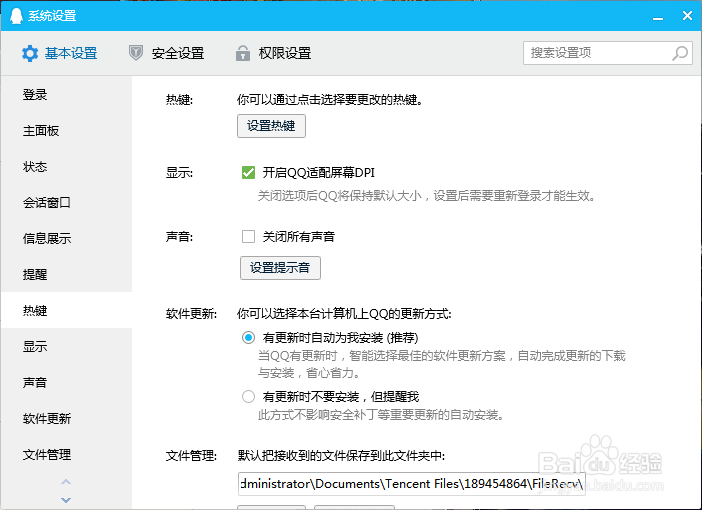
Task: Enable 关闭所有声音 checkbox
Action: pyautogui.click(x=248, y=236)
